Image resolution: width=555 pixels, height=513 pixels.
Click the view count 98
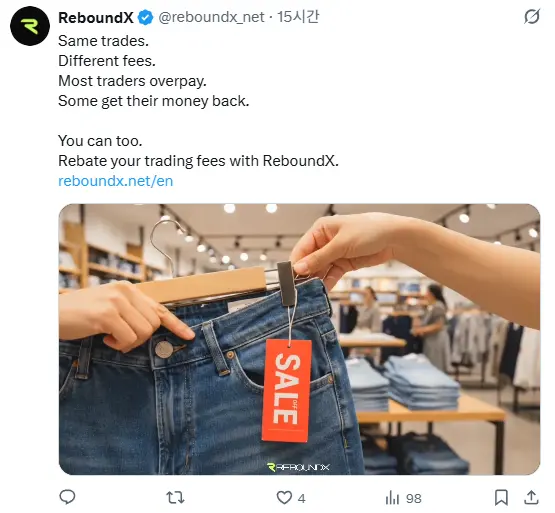tap(413, 498)
